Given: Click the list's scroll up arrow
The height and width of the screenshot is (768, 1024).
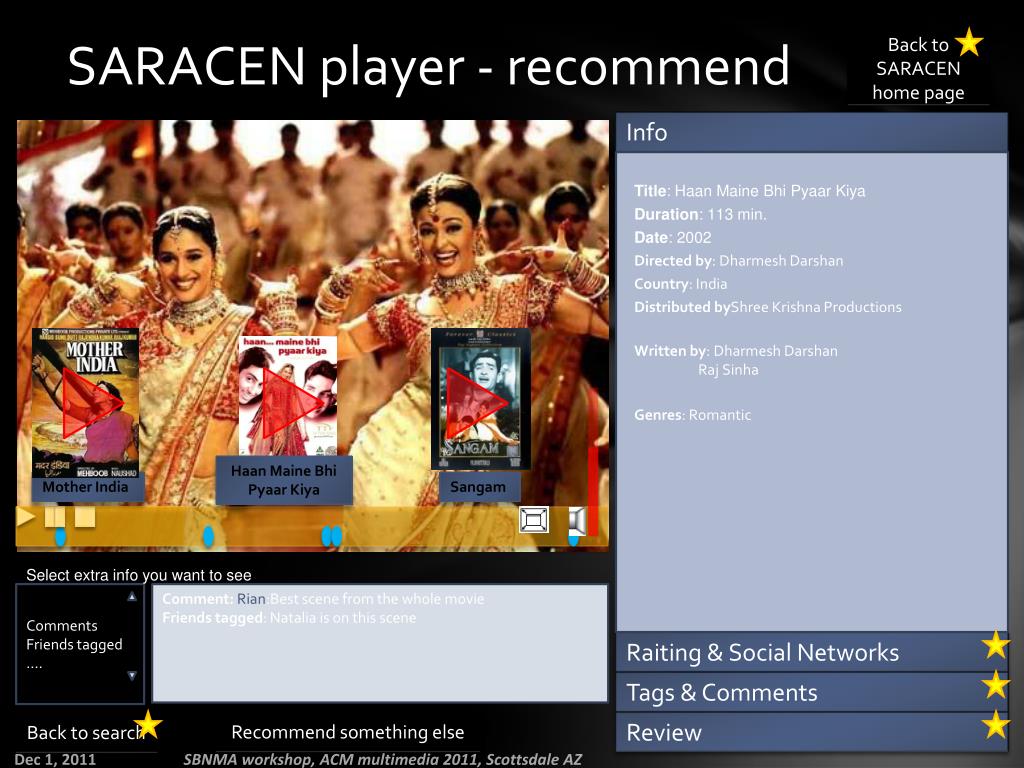Looking at the screenshot, I should 132,596.
